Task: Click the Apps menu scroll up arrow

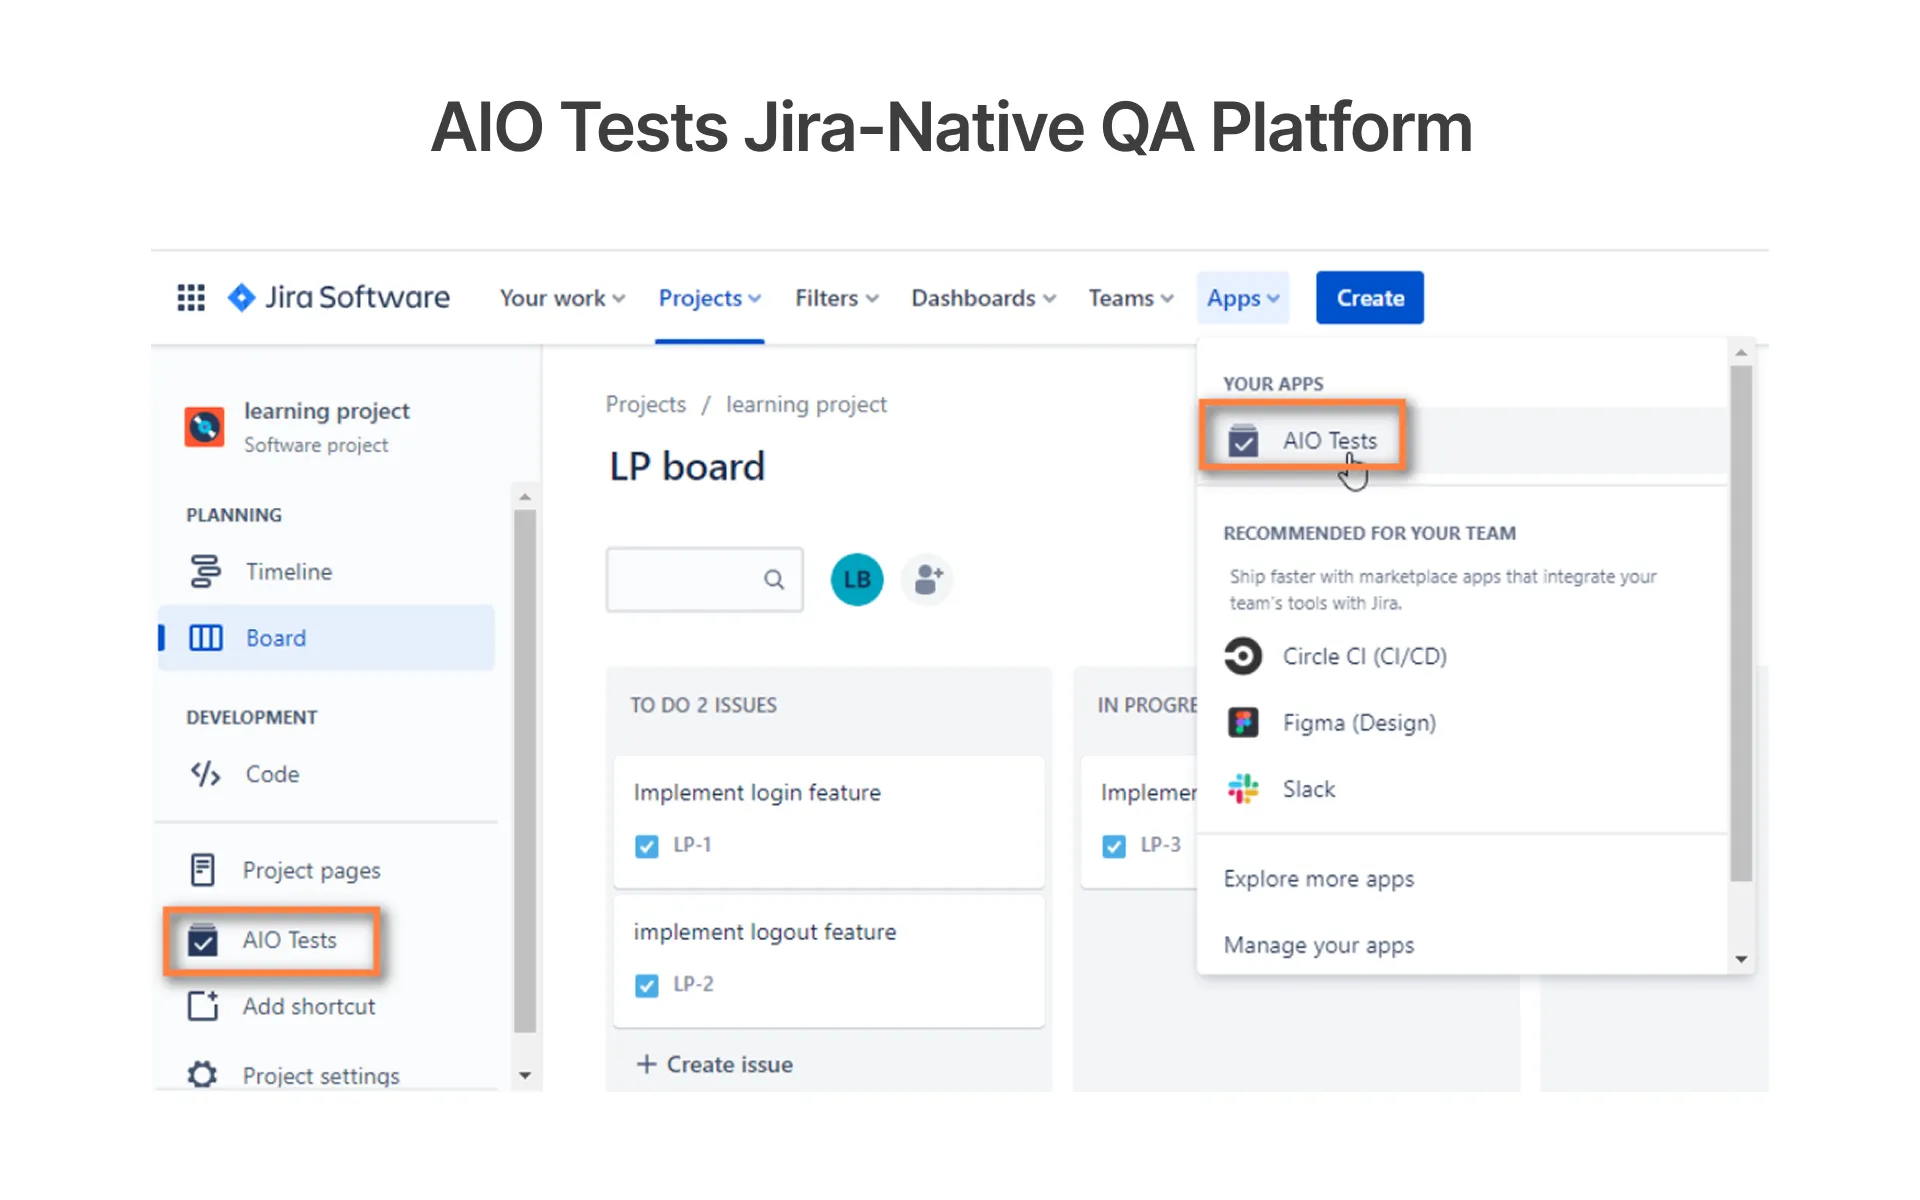Action: [1741, 353]
